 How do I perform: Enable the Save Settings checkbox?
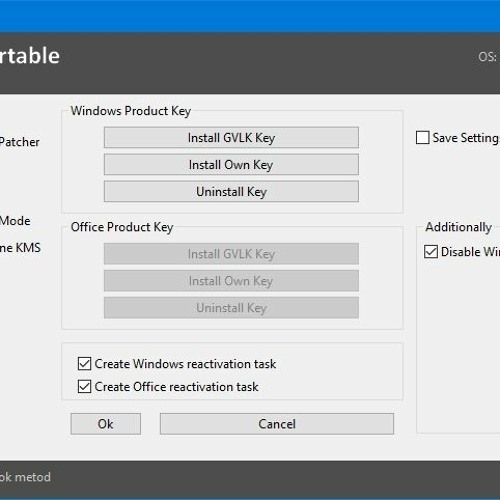pyautogui.click(x=423, y=137)
